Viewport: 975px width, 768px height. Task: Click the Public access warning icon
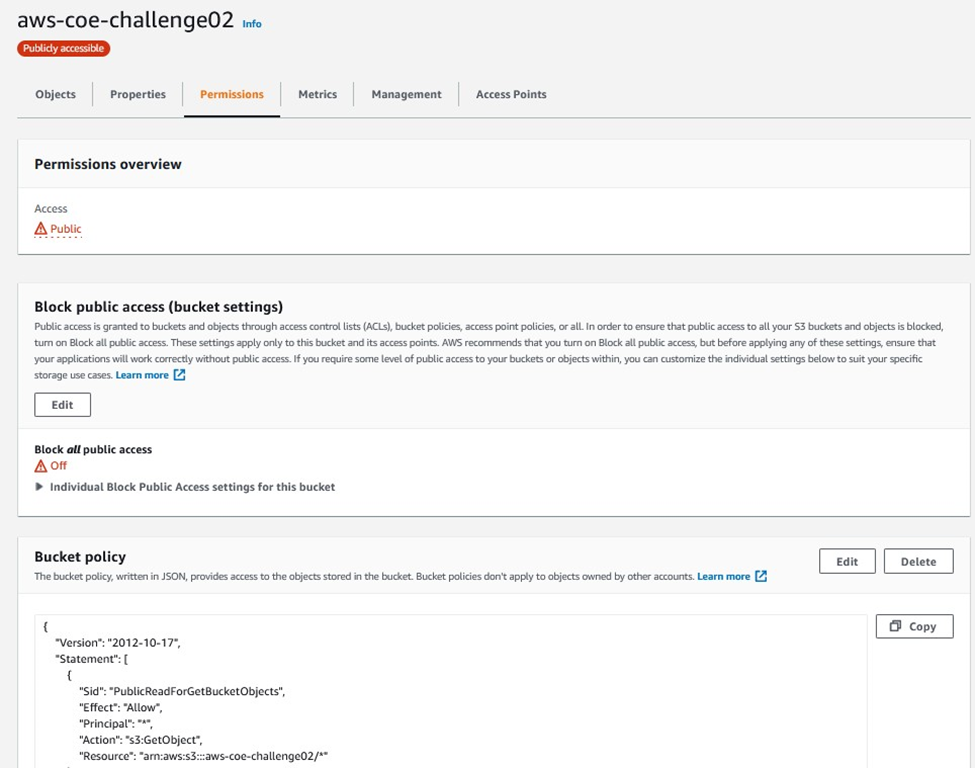click(41, 229)
